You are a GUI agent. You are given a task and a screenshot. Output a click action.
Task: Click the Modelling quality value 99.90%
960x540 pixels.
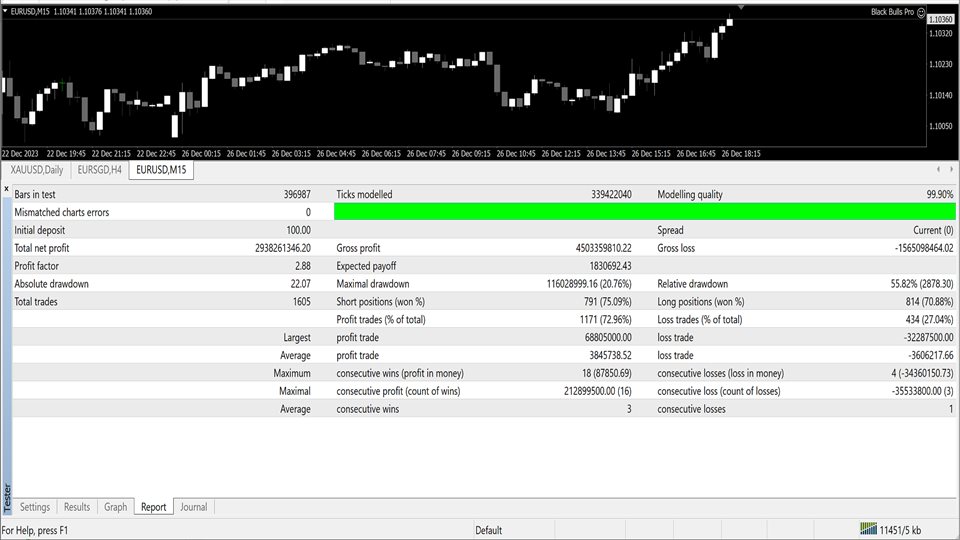(x=940, y=195)
